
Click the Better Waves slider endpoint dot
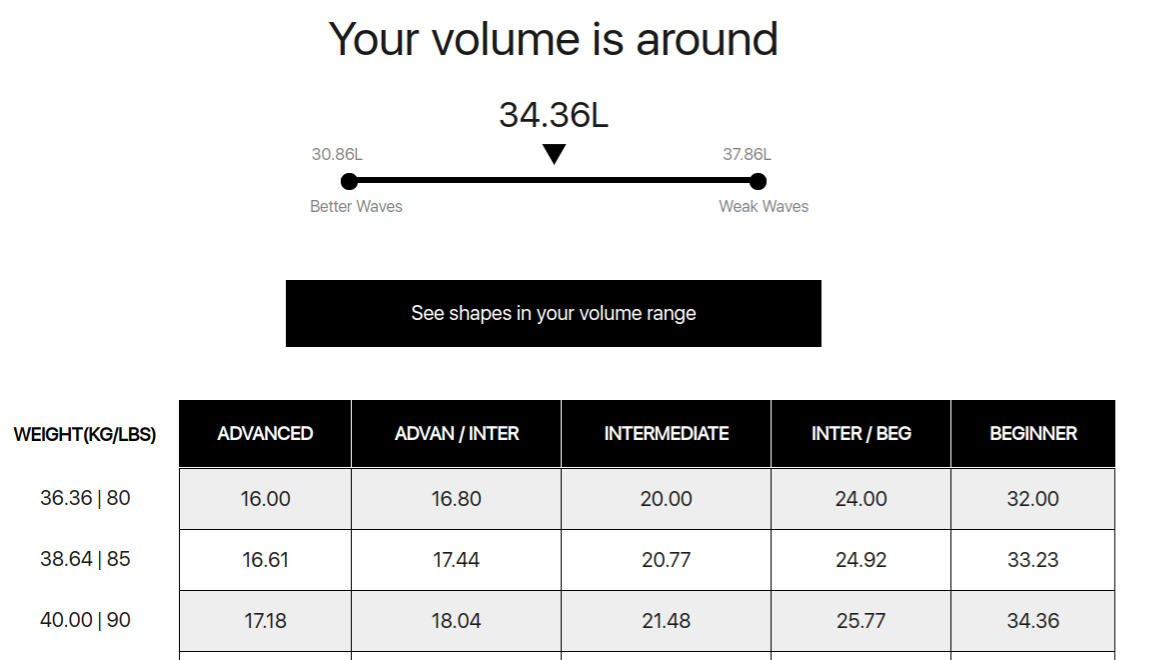click(349, 181)
